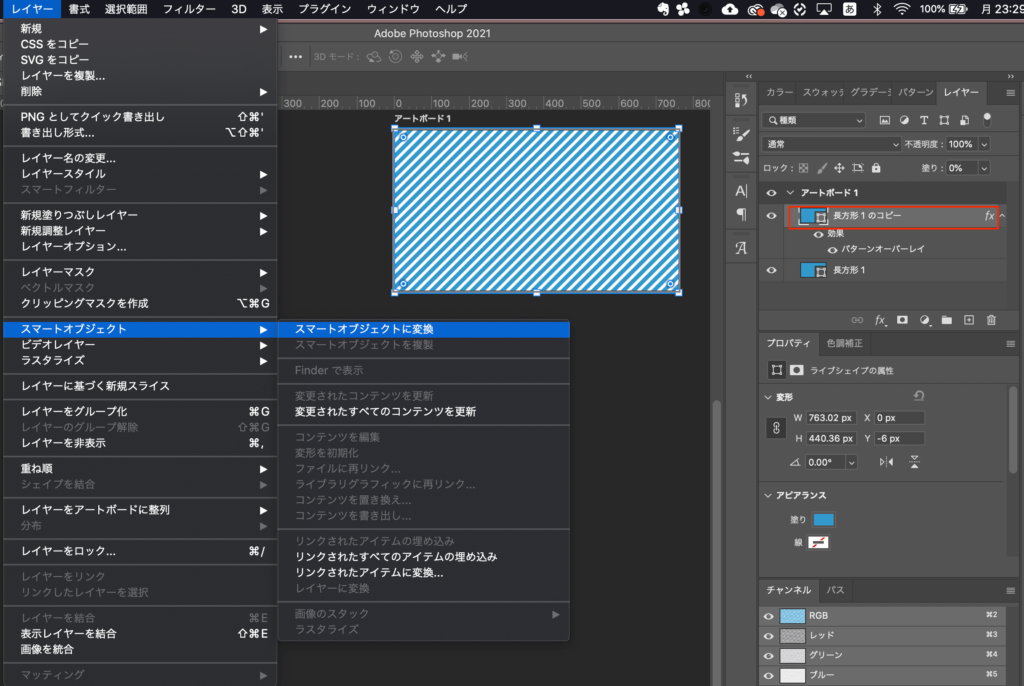Create a new group with the folder icon
Screen dimensions: 1024x686
coord(946,320)
